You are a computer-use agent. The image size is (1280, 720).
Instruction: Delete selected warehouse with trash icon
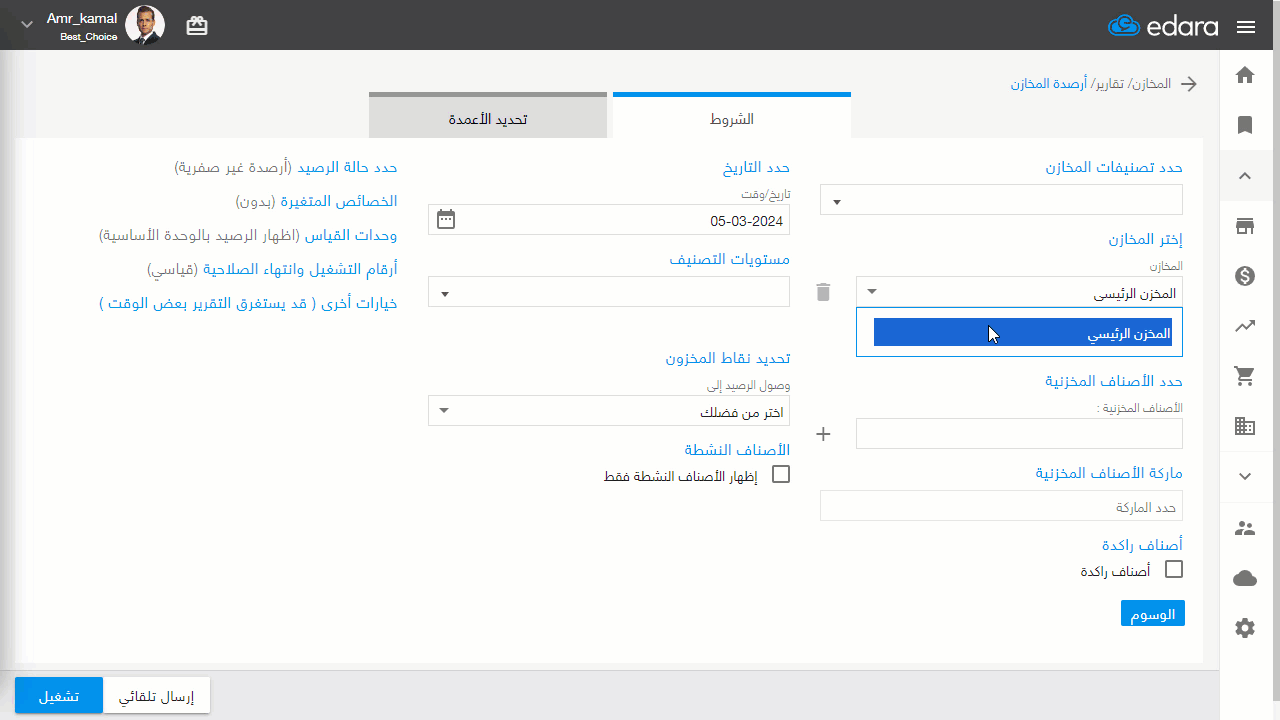tap(823, 292)
